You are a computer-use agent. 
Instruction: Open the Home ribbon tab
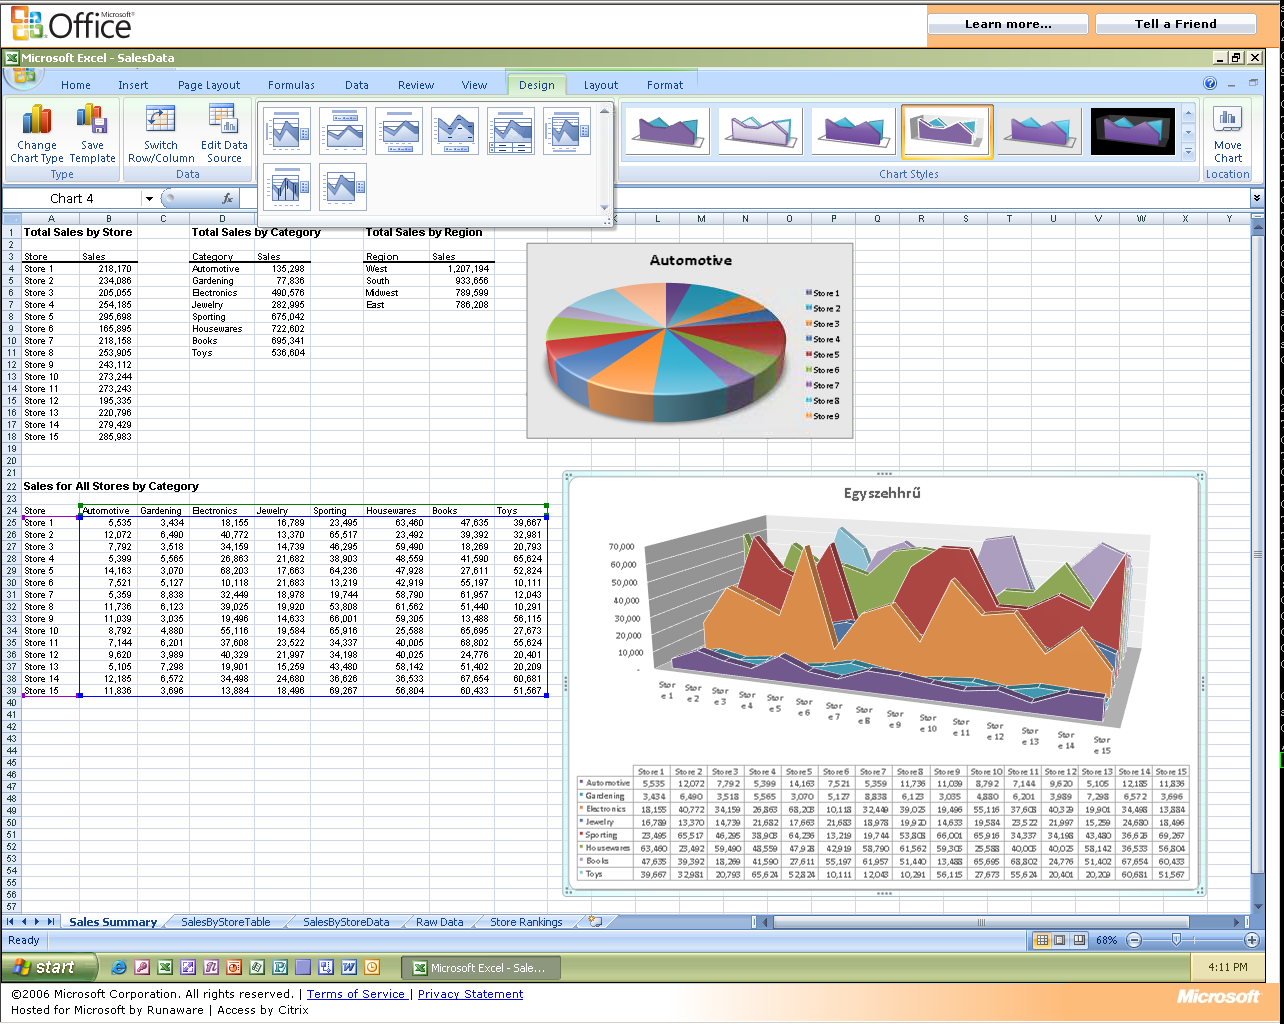click(x=76, y=85)
